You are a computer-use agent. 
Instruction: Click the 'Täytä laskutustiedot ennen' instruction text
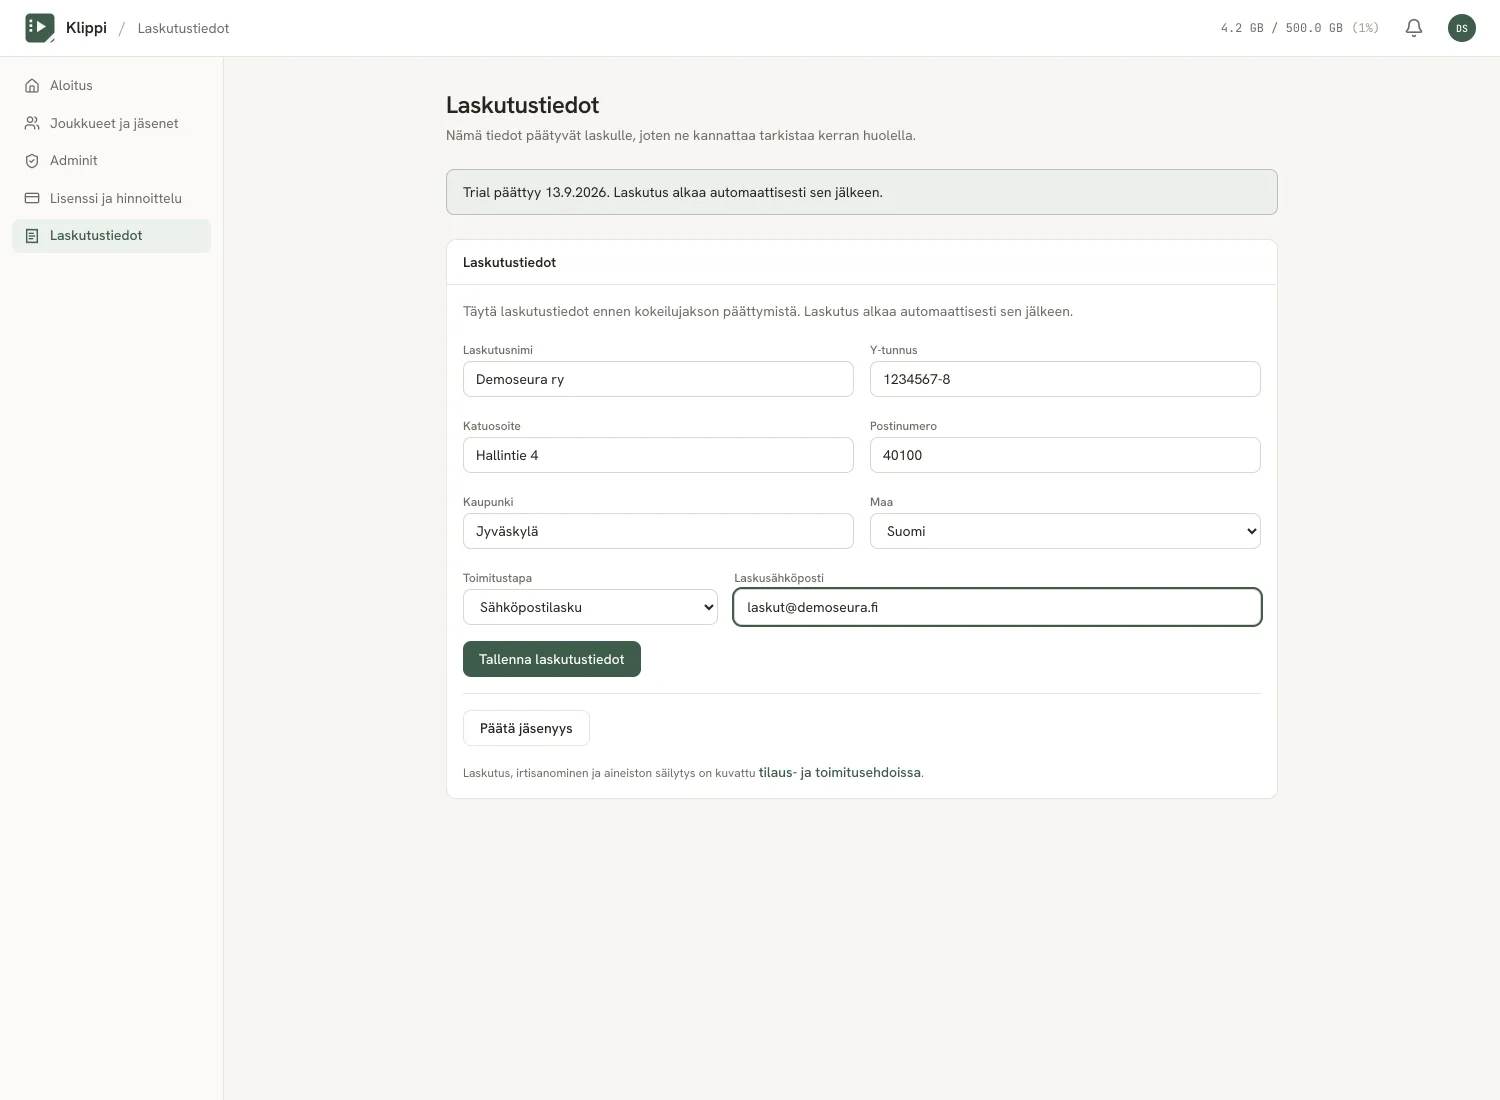768,312
